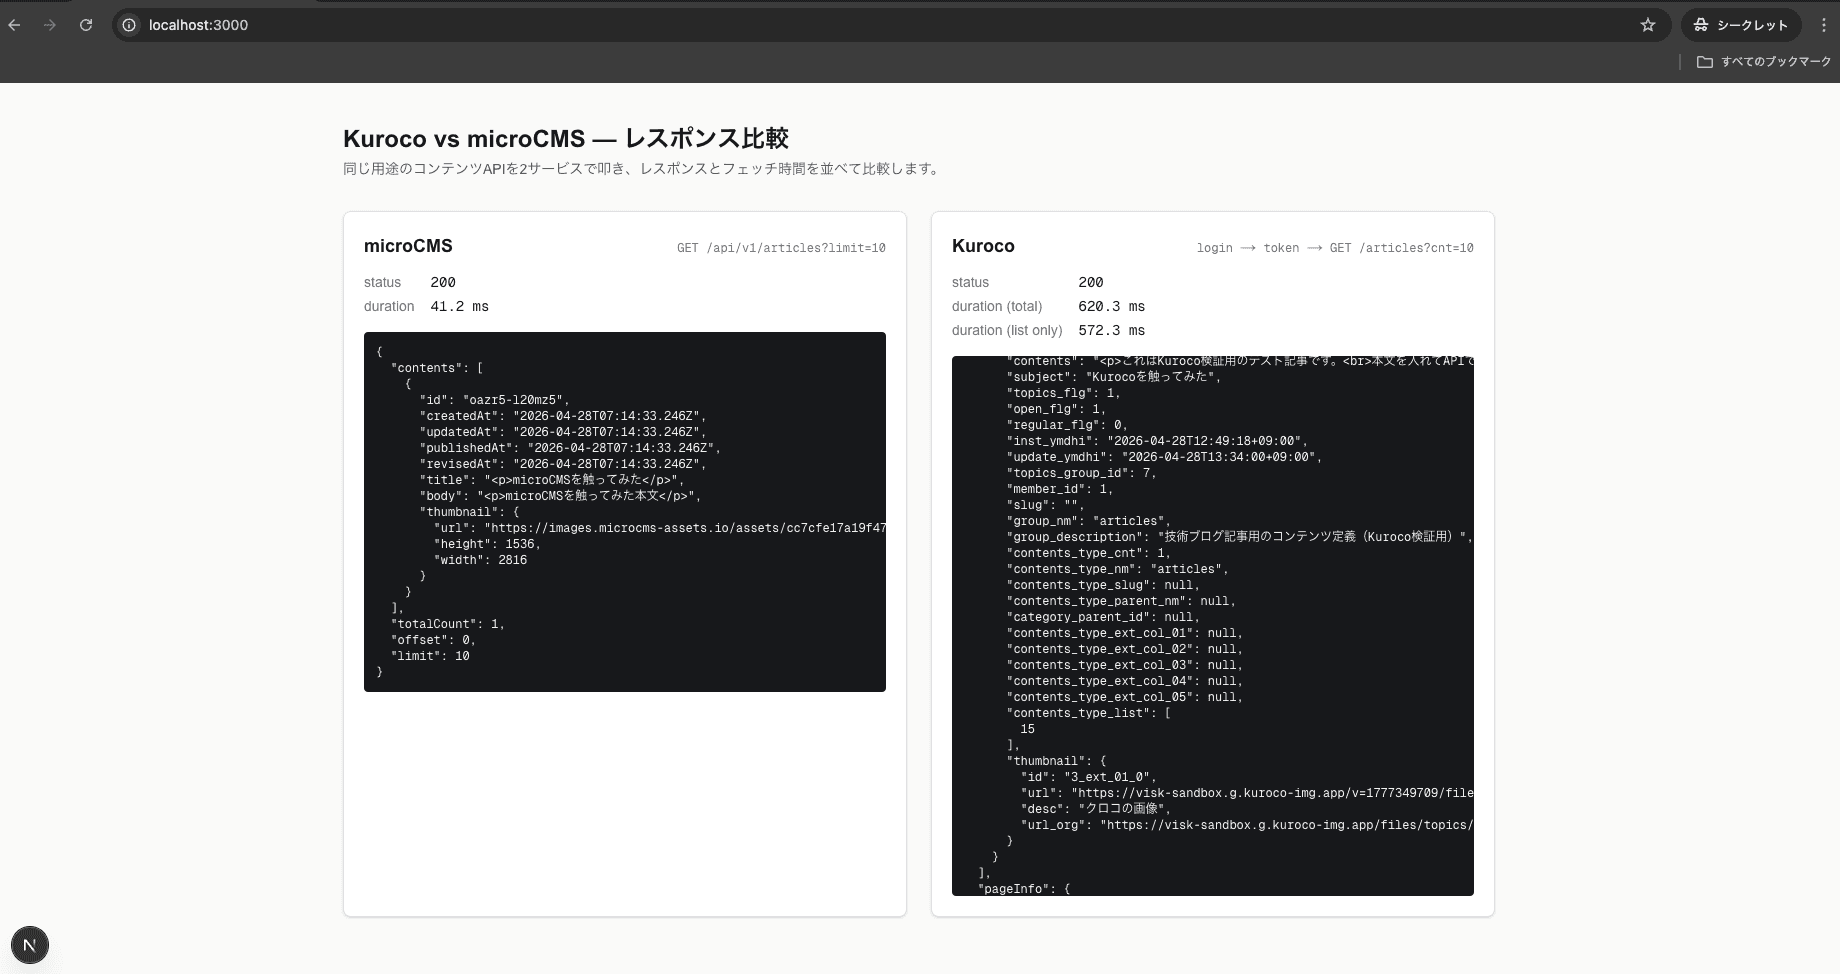Viewport: 1840px width, 974px height.
Task: Select Kuroco list only duration 572.3 ms
Action: point(1111,331)
